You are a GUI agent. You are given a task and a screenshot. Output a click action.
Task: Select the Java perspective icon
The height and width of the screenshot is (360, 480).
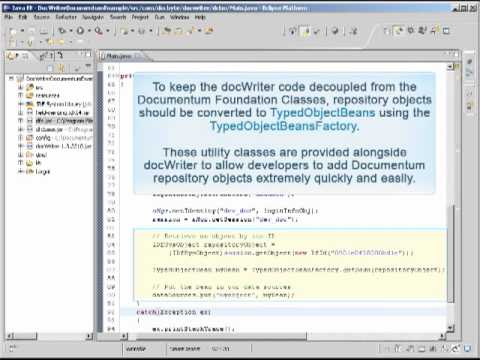click(434, 31)
